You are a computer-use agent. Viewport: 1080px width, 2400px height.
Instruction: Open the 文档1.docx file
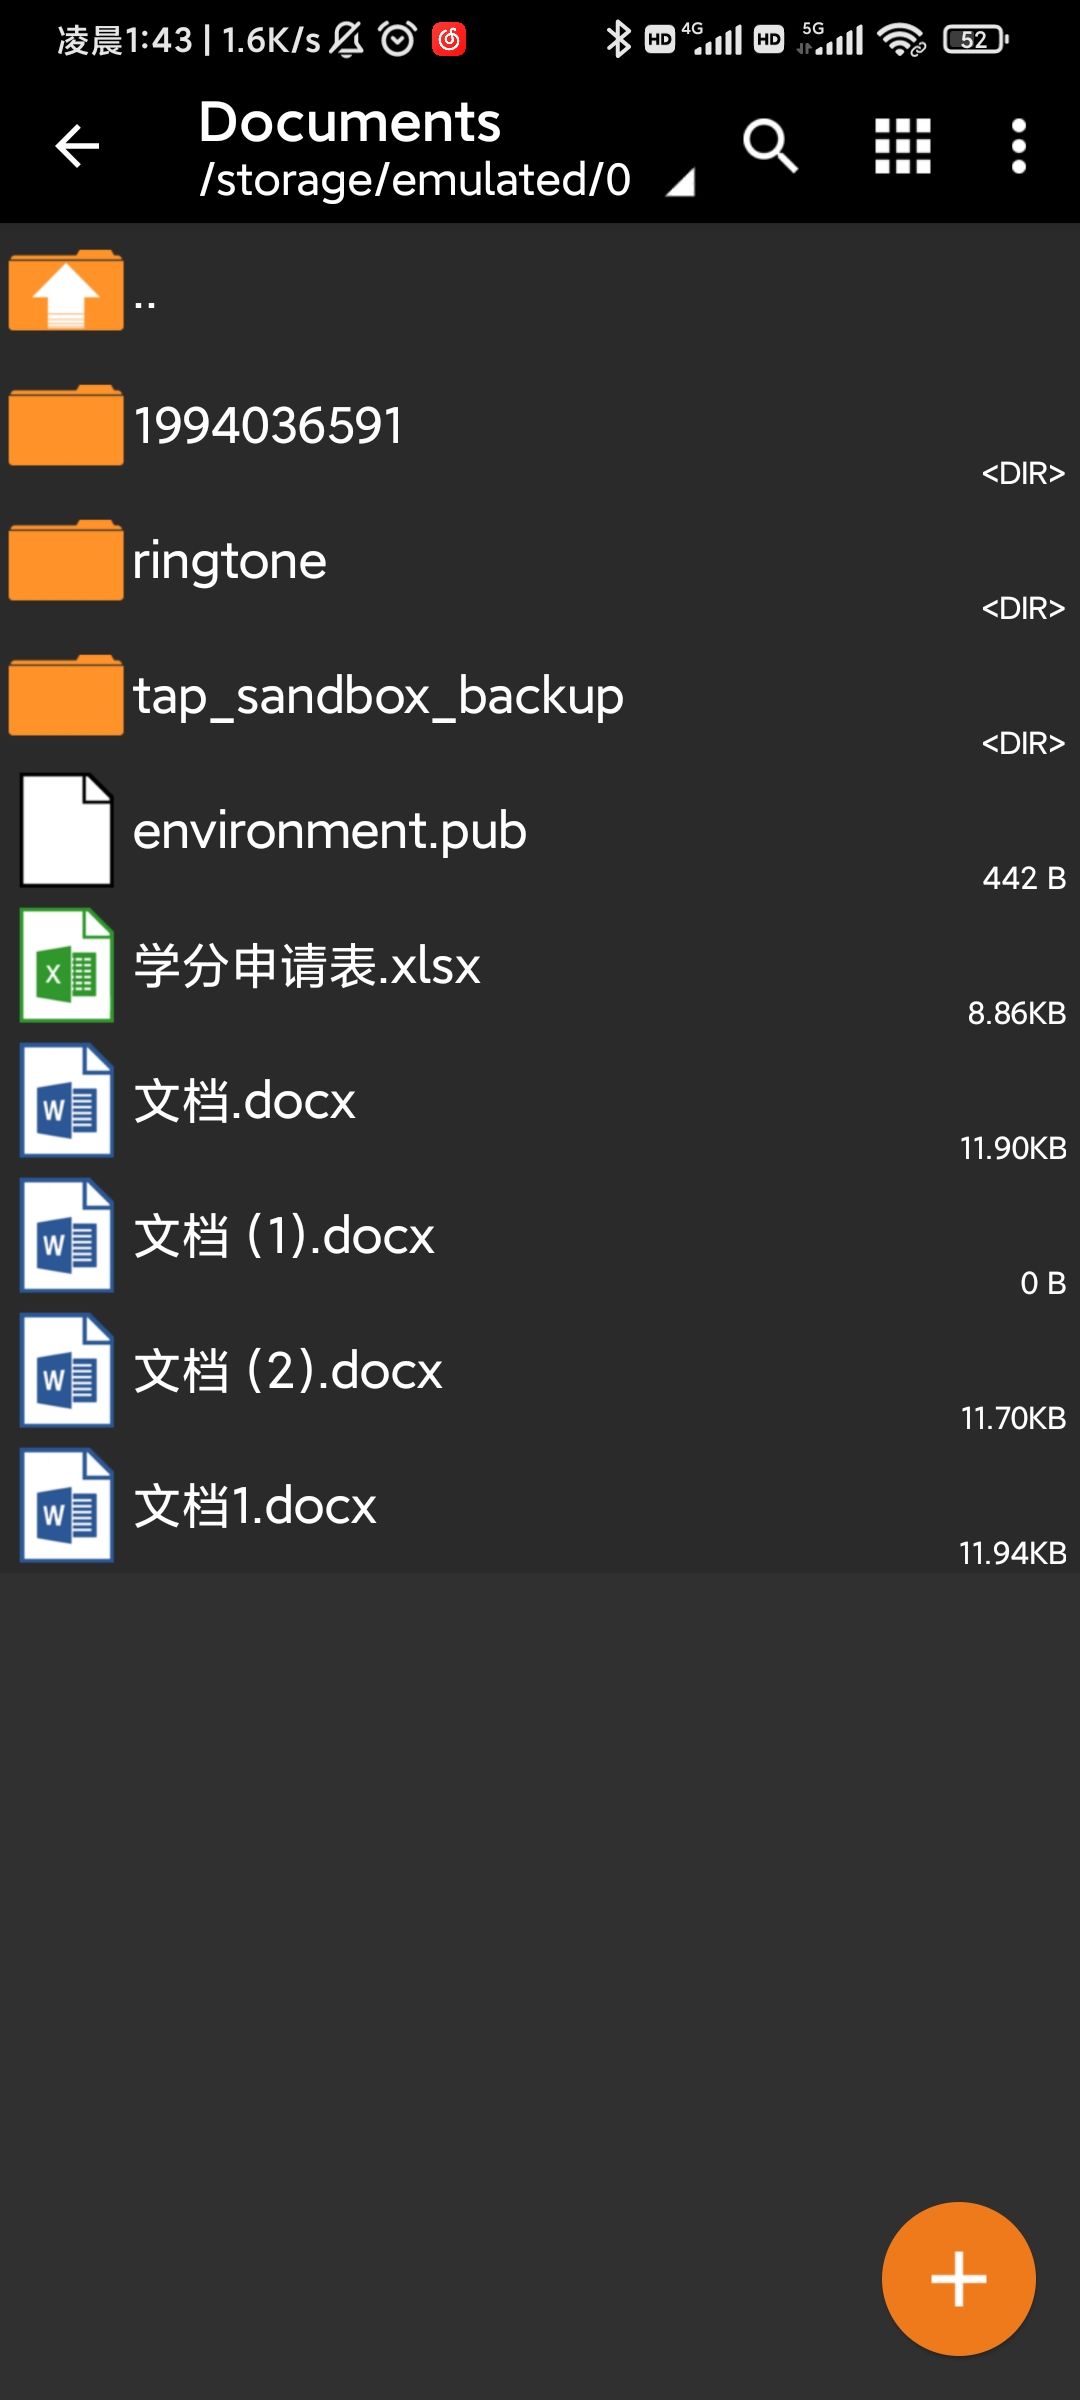255,1506
